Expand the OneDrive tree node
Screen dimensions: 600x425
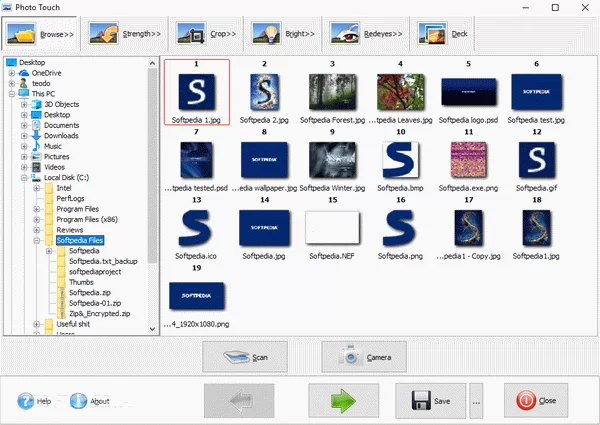(12, 73)
